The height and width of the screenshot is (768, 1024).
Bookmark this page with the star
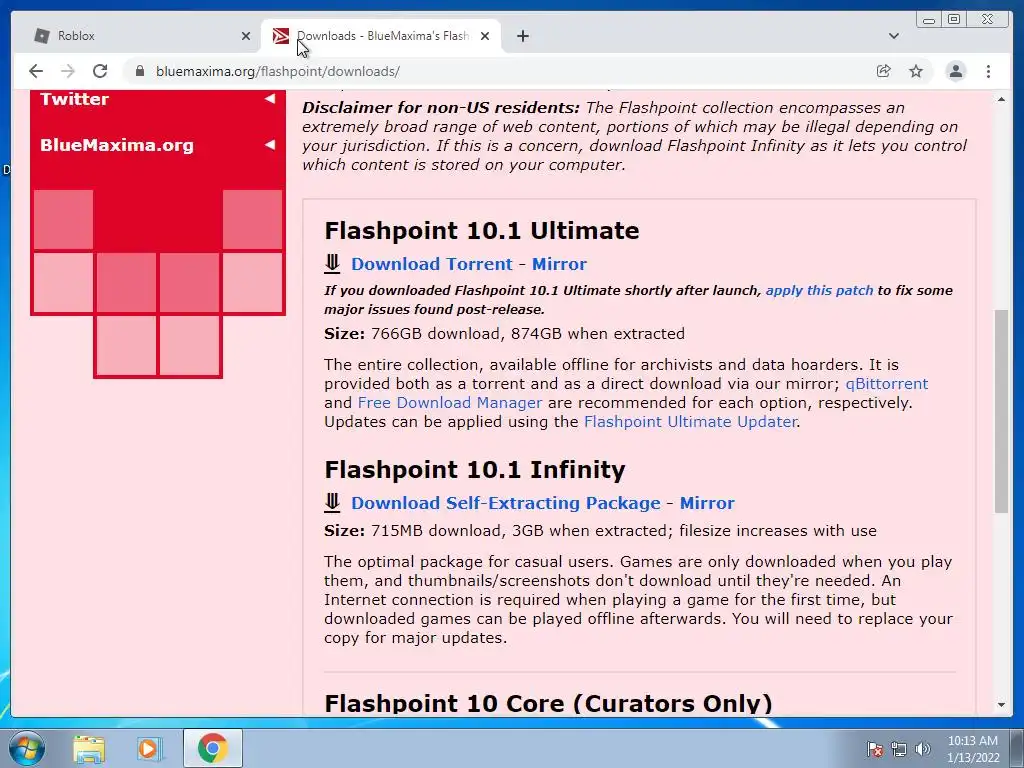916,71
